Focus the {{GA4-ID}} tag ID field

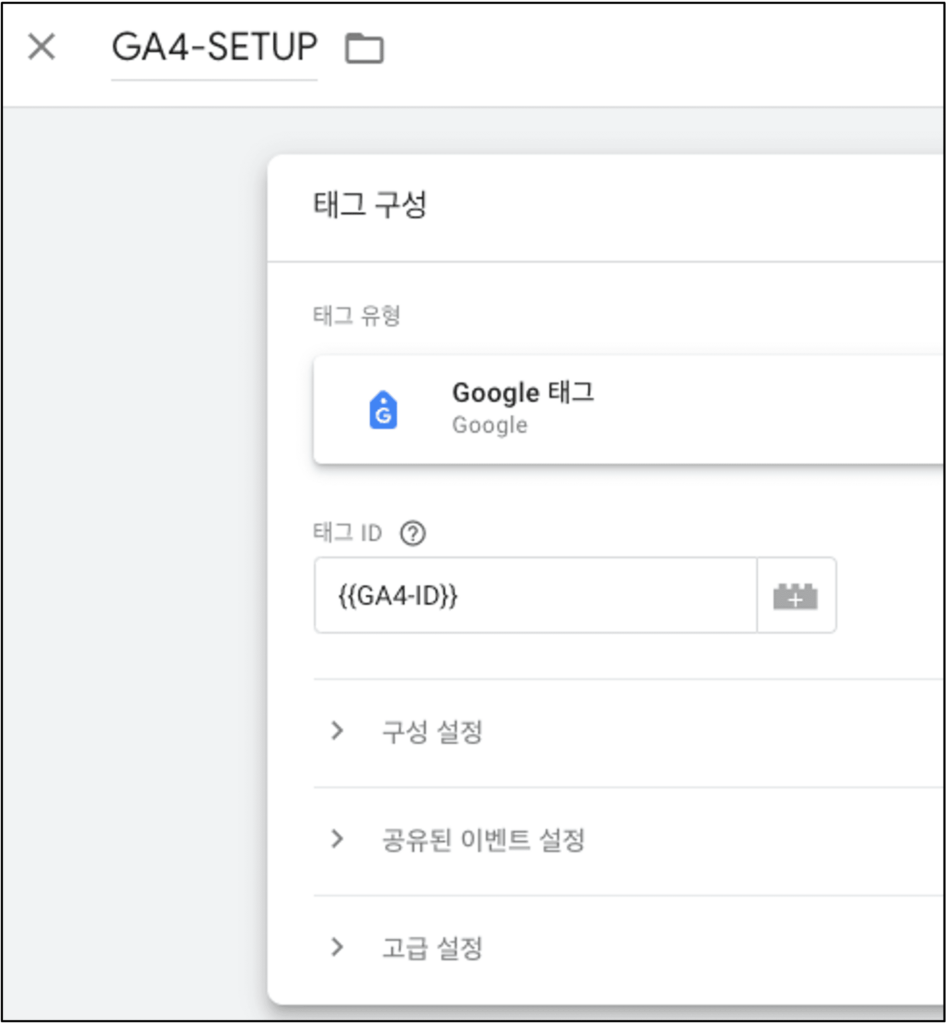tap(535, 596)
